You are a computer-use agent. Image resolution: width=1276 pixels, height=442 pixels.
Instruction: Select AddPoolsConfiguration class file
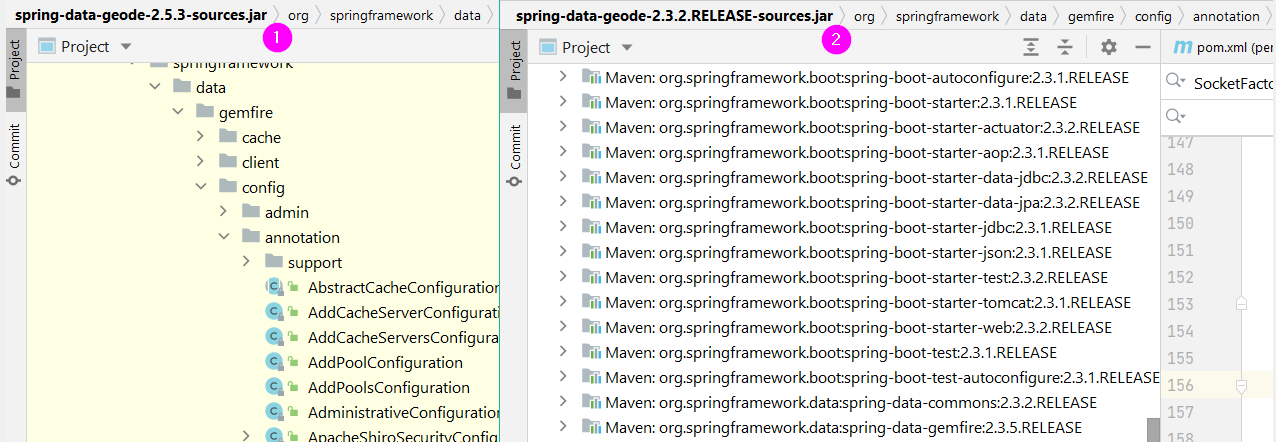point(388,387)
